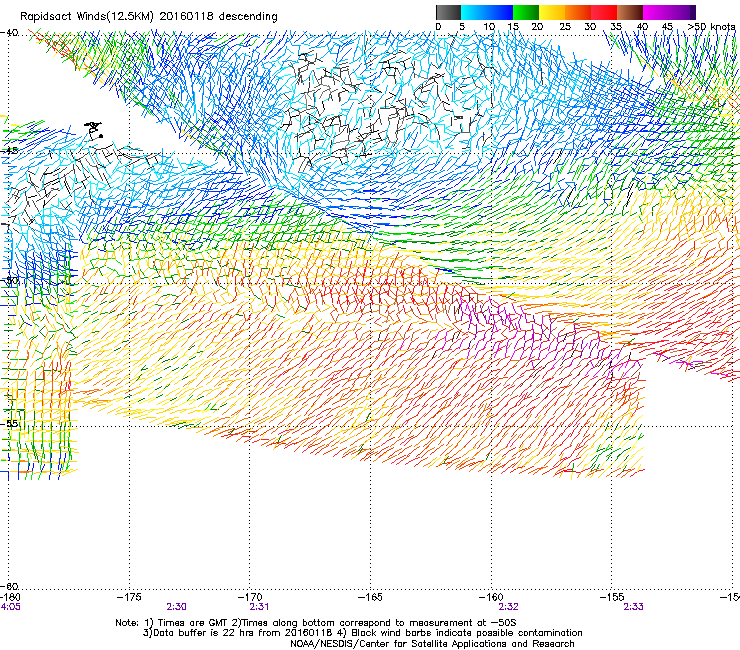Click the legend label '30'
The height and width of the screenshot is (650, 740).
point(590,27)
